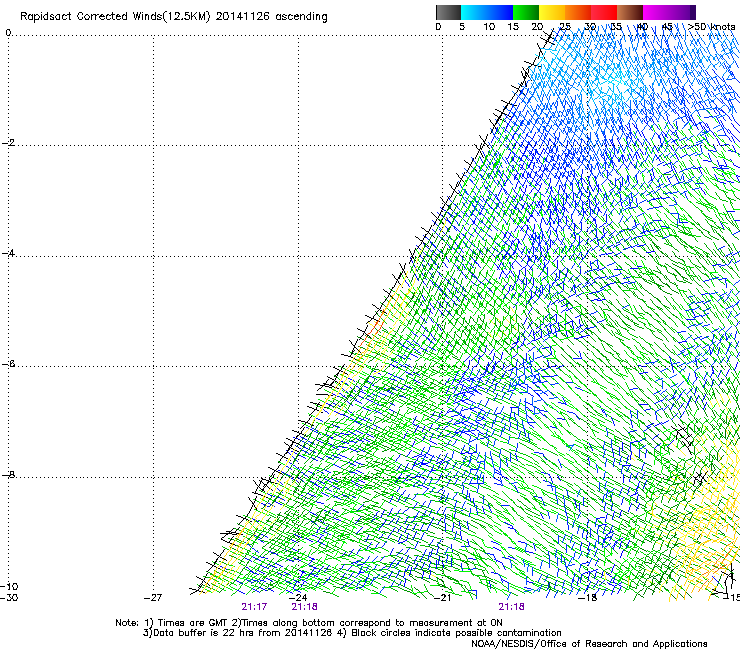
Task: Choose the brown 35-40 knots color segment
Action: click(630, 12)
